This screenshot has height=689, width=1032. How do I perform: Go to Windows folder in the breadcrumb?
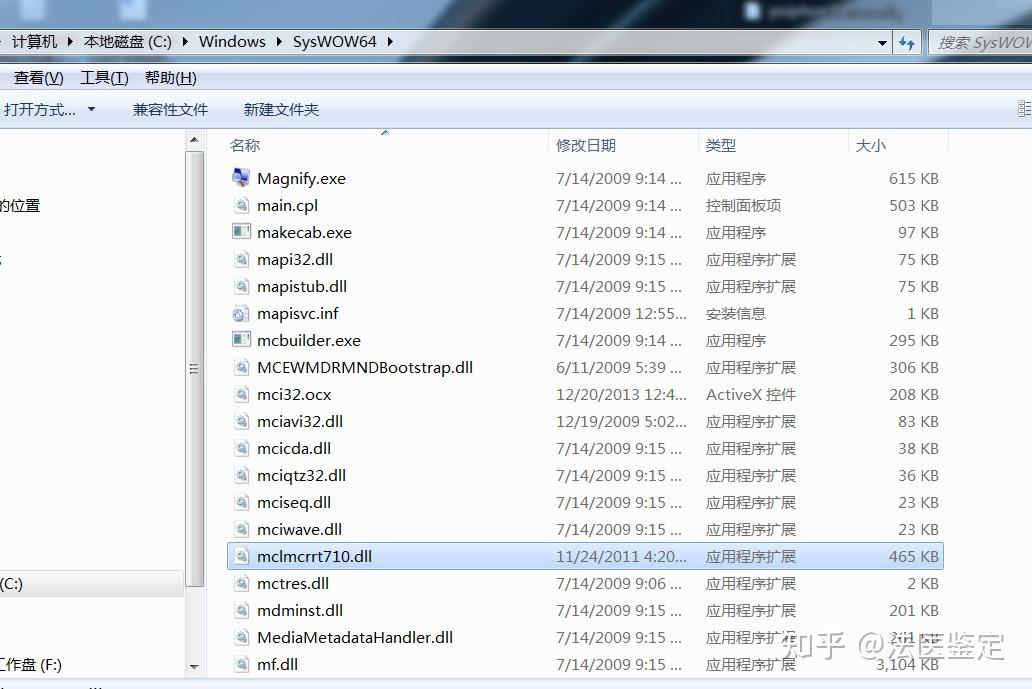232,41
